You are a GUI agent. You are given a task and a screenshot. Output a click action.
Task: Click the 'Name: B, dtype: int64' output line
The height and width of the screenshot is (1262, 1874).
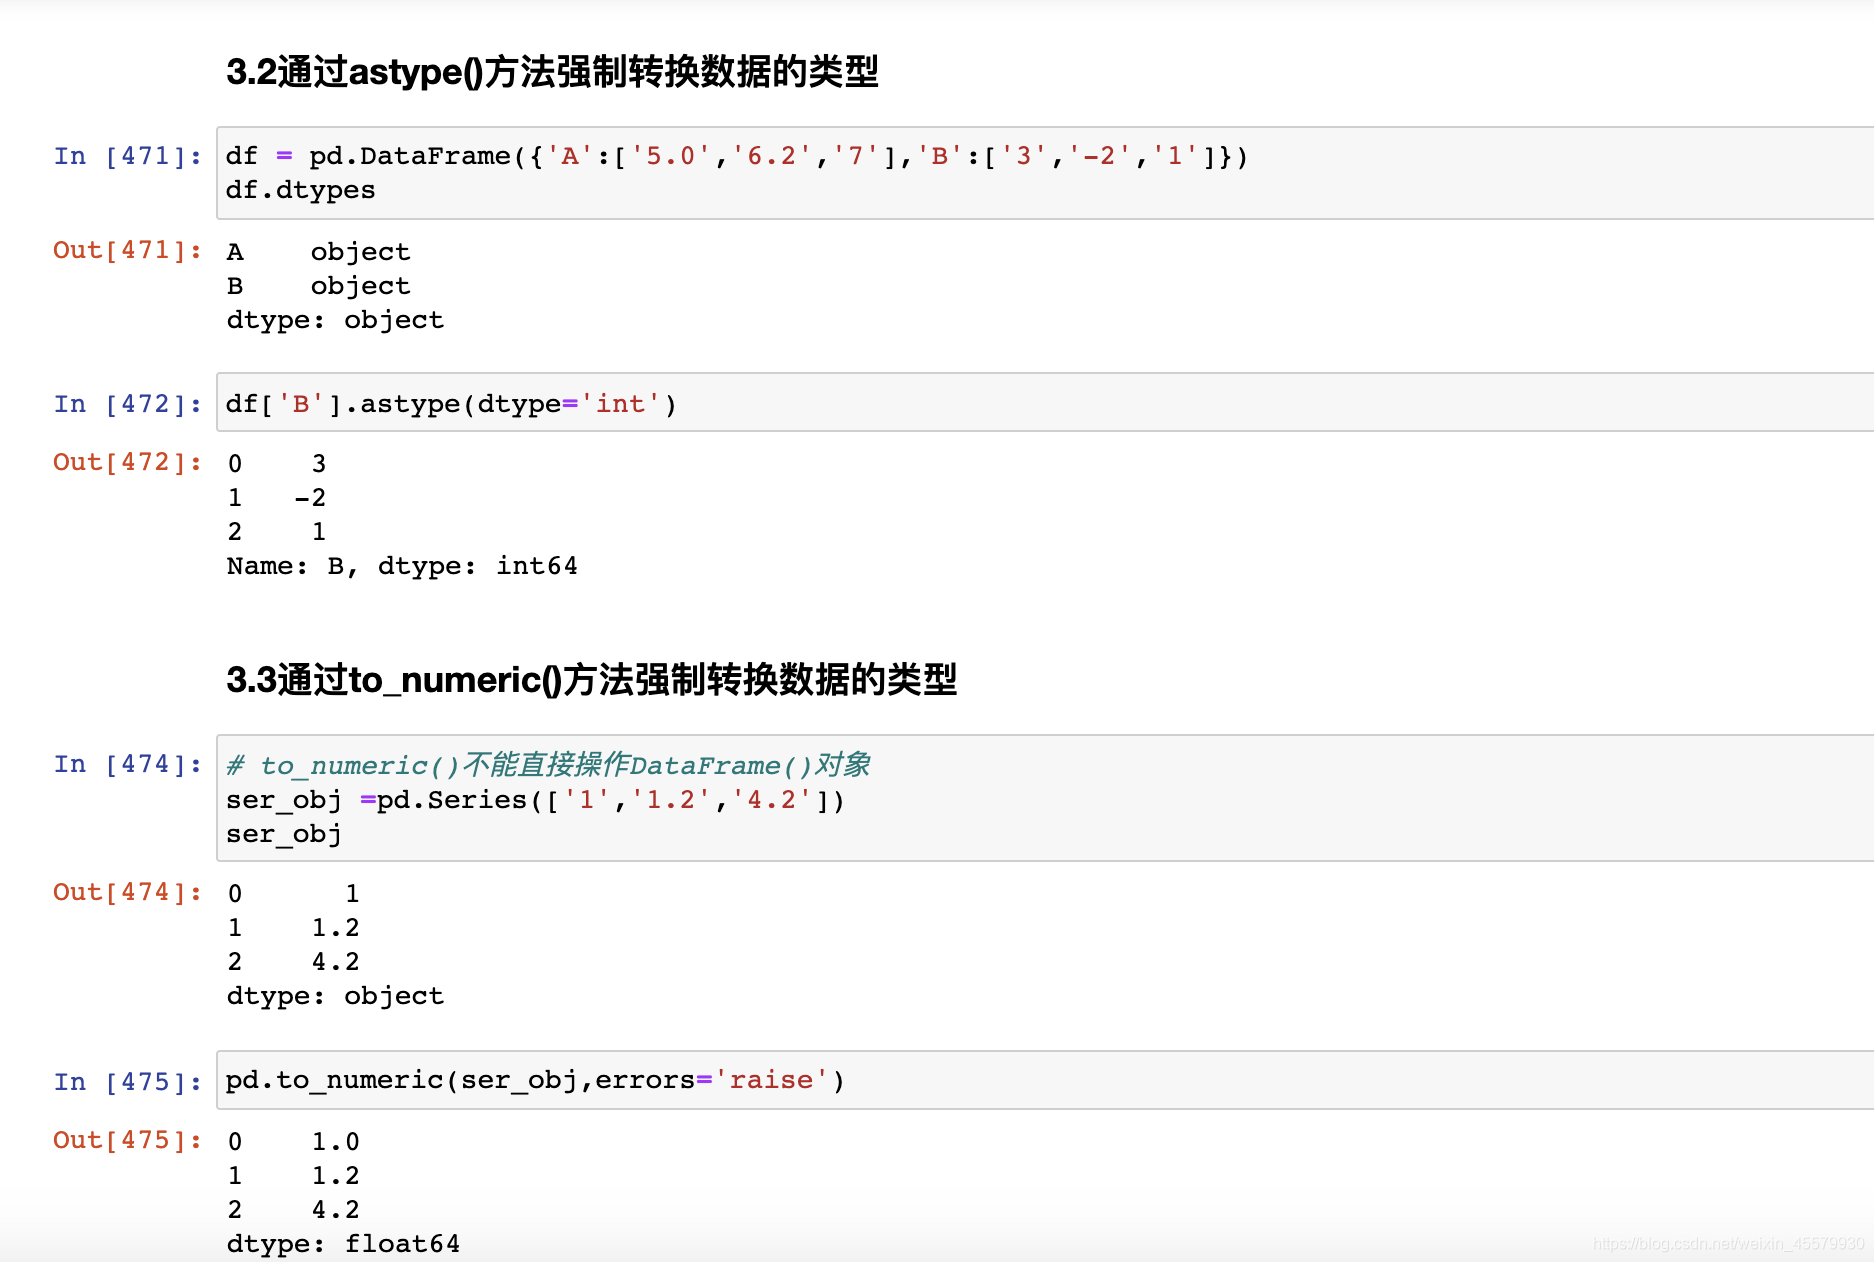402,566
